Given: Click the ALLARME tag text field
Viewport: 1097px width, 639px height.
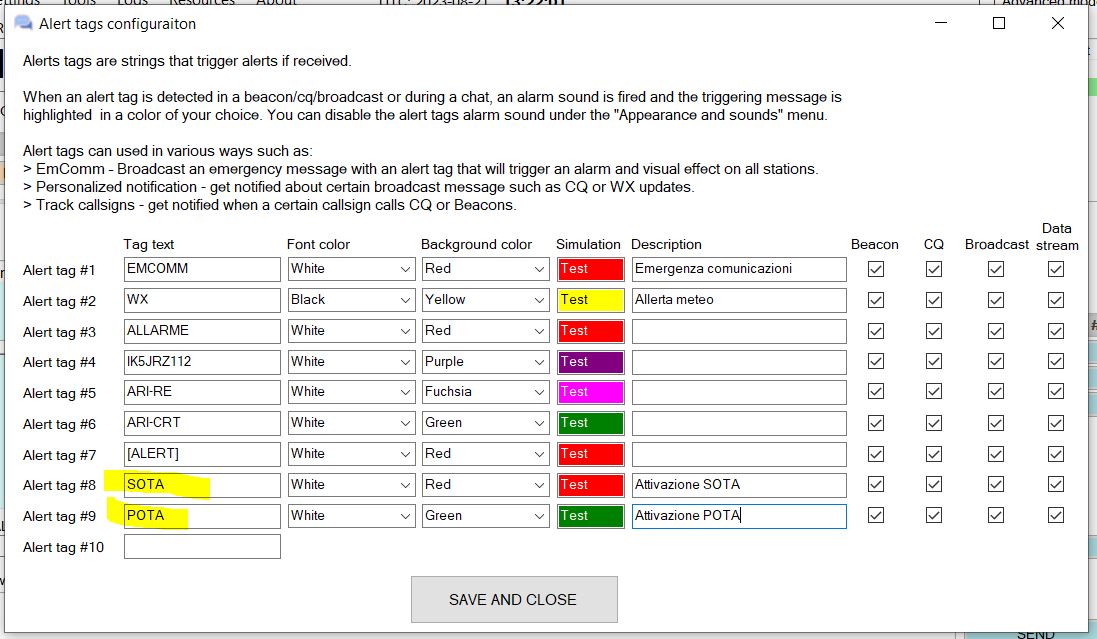Looking at the screenshot, I should [202, 331].
